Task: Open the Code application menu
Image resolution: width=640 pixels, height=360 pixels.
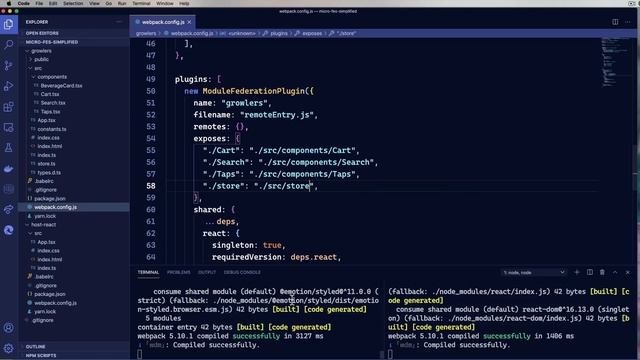Action: pos(24,3)
